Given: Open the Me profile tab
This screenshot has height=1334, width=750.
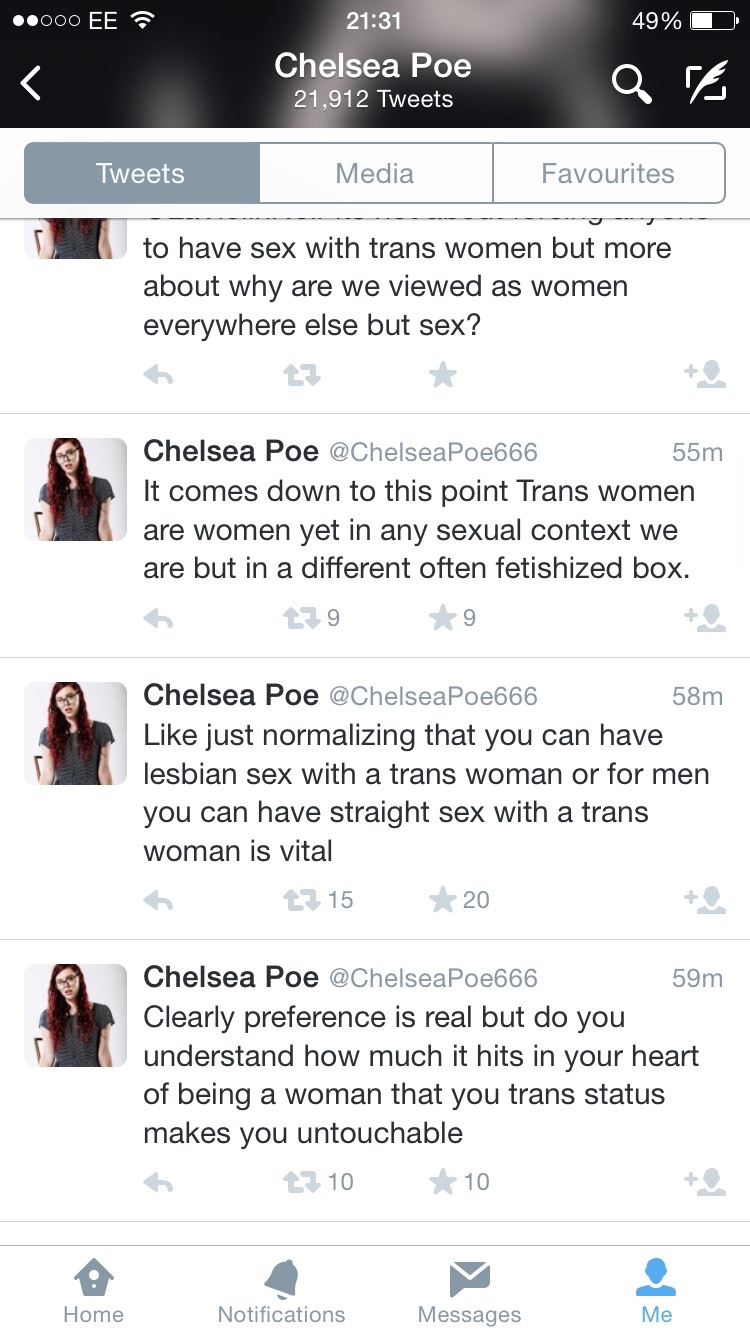Looking at the screenshot, I should pos(656,1290).
